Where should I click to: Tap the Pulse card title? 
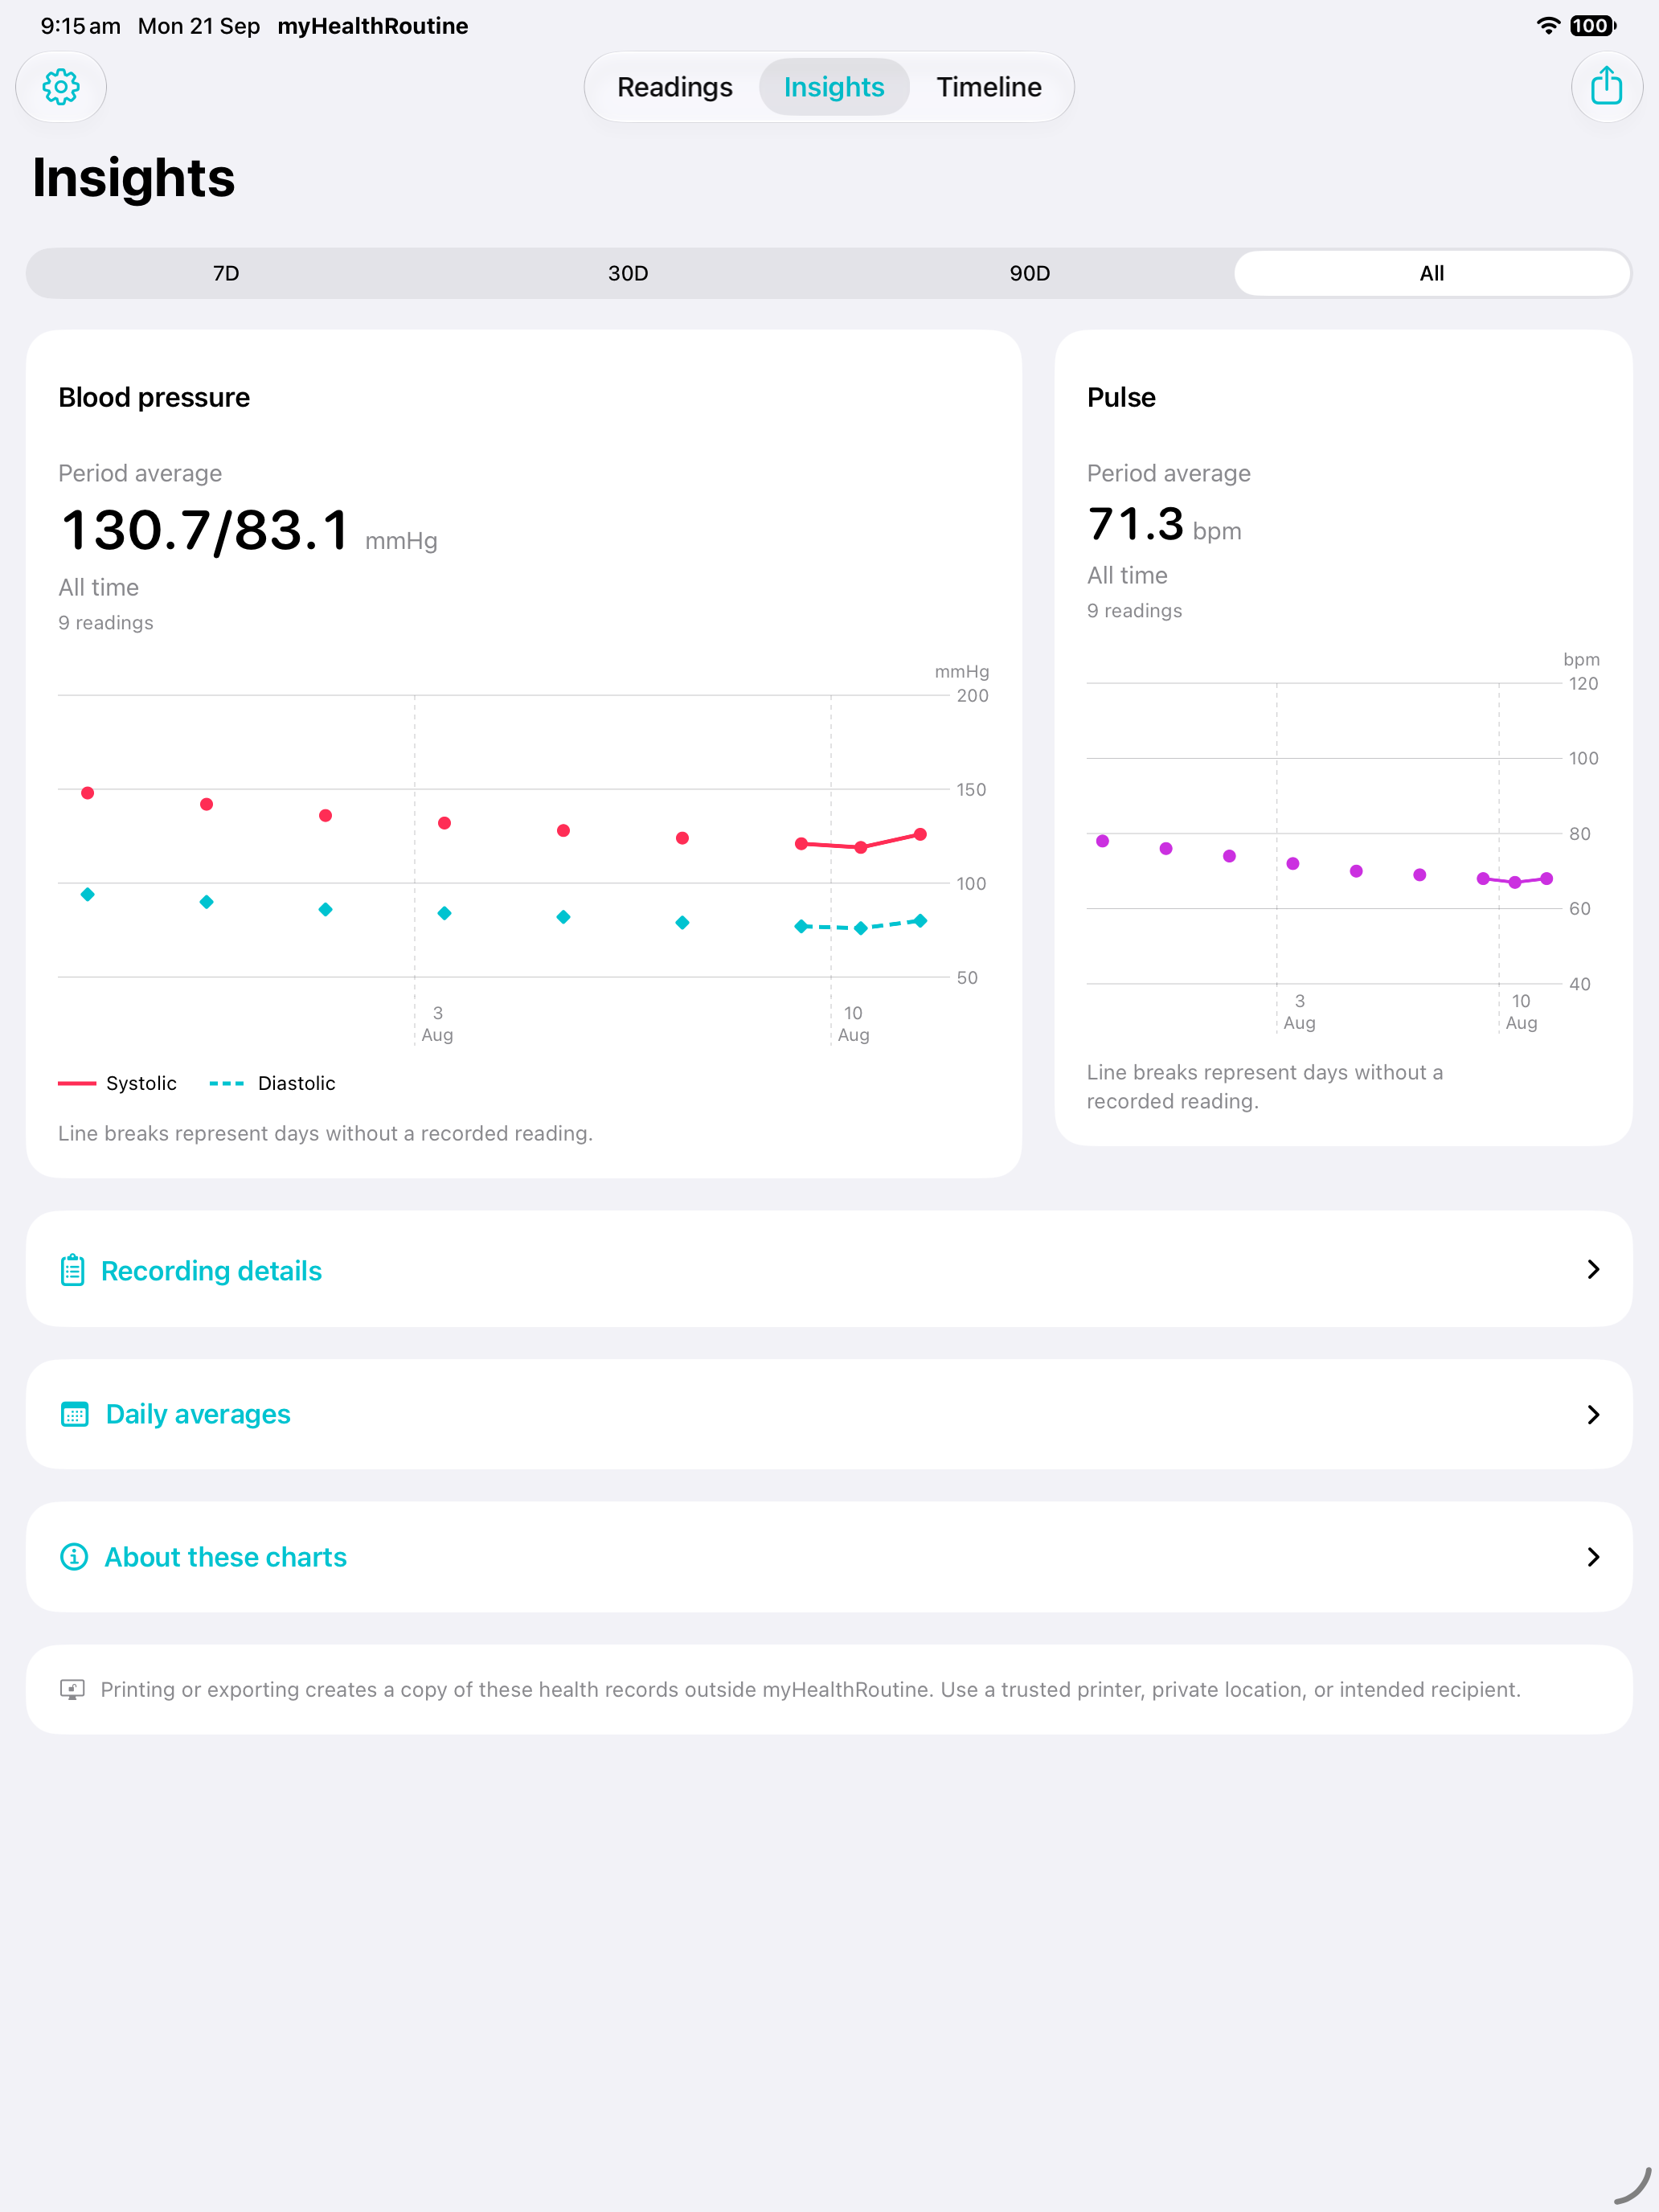click(x=1121, y=397)
